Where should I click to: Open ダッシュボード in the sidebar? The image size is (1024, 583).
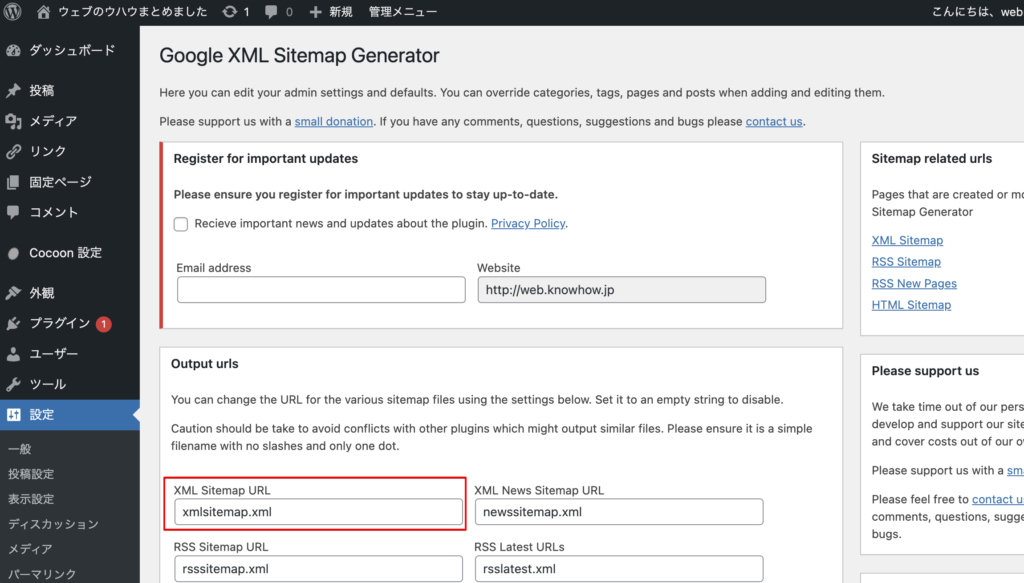point(72,50)
